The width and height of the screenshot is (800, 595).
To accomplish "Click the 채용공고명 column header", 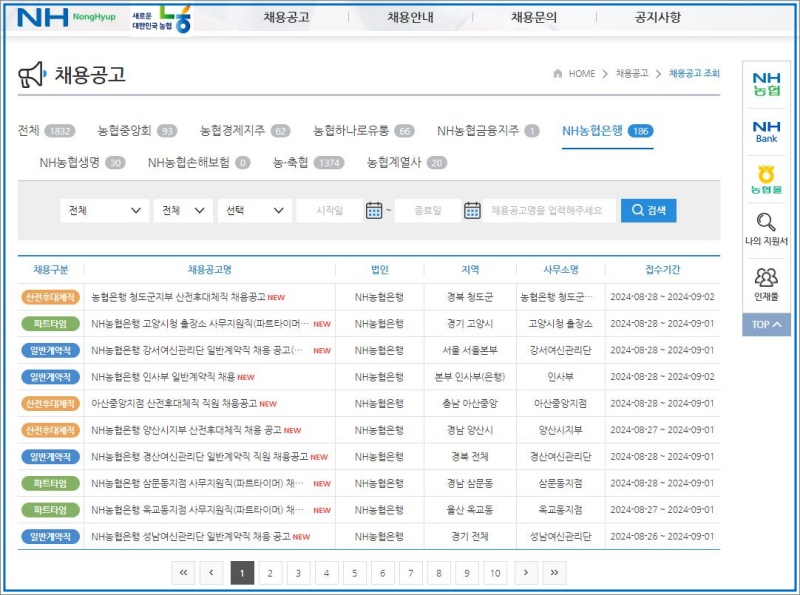I will [210, 269].
